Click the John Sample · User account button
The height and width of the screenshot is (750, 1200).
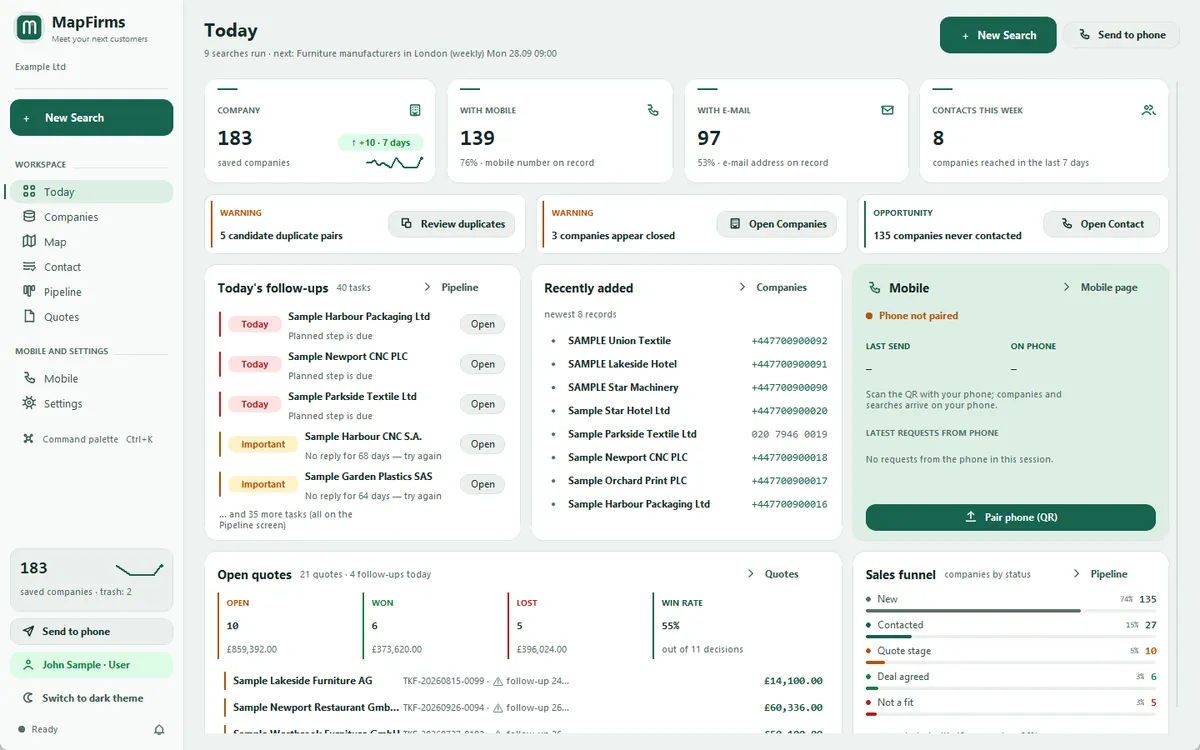point(92,665)
